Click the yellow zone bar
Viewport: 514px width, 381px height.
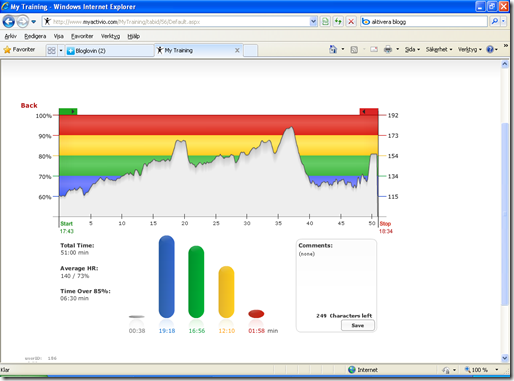[226, 292]
